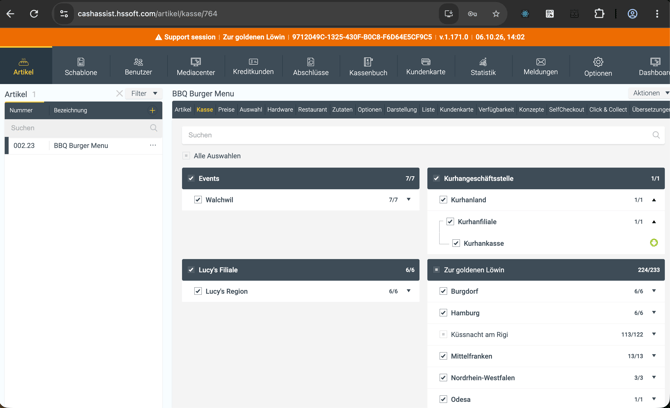Switch to the Zutaten tab

(x=342, y=110)
